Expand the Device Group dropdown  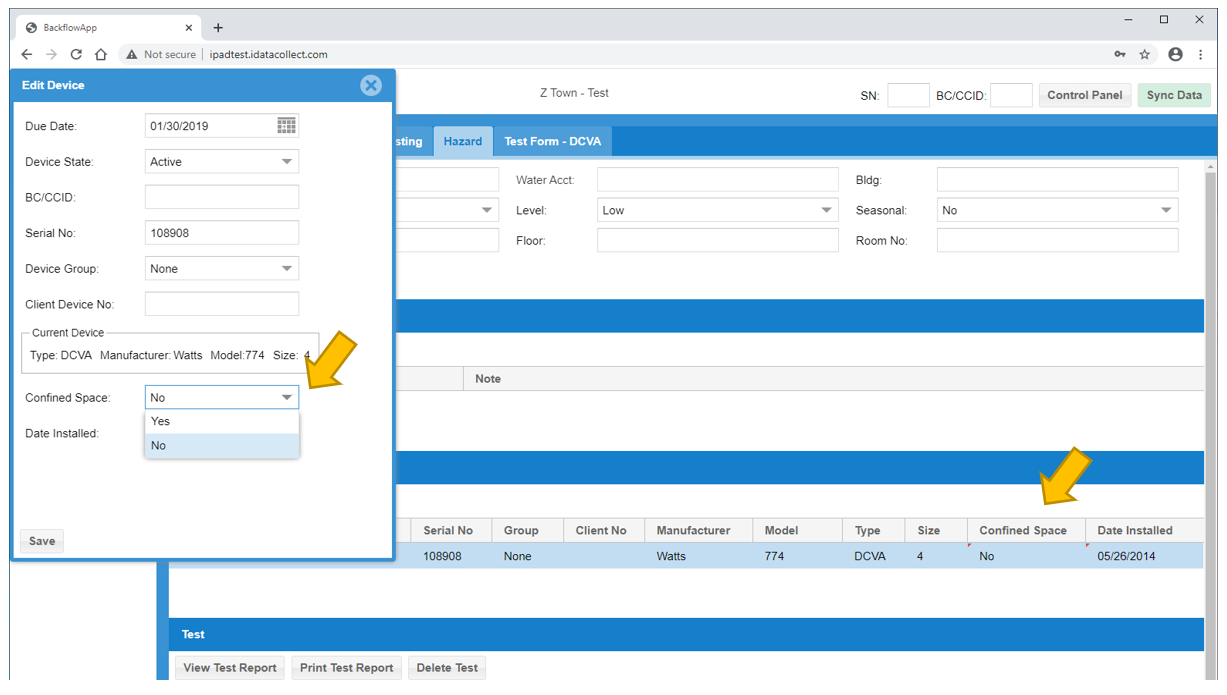(222, 268)
